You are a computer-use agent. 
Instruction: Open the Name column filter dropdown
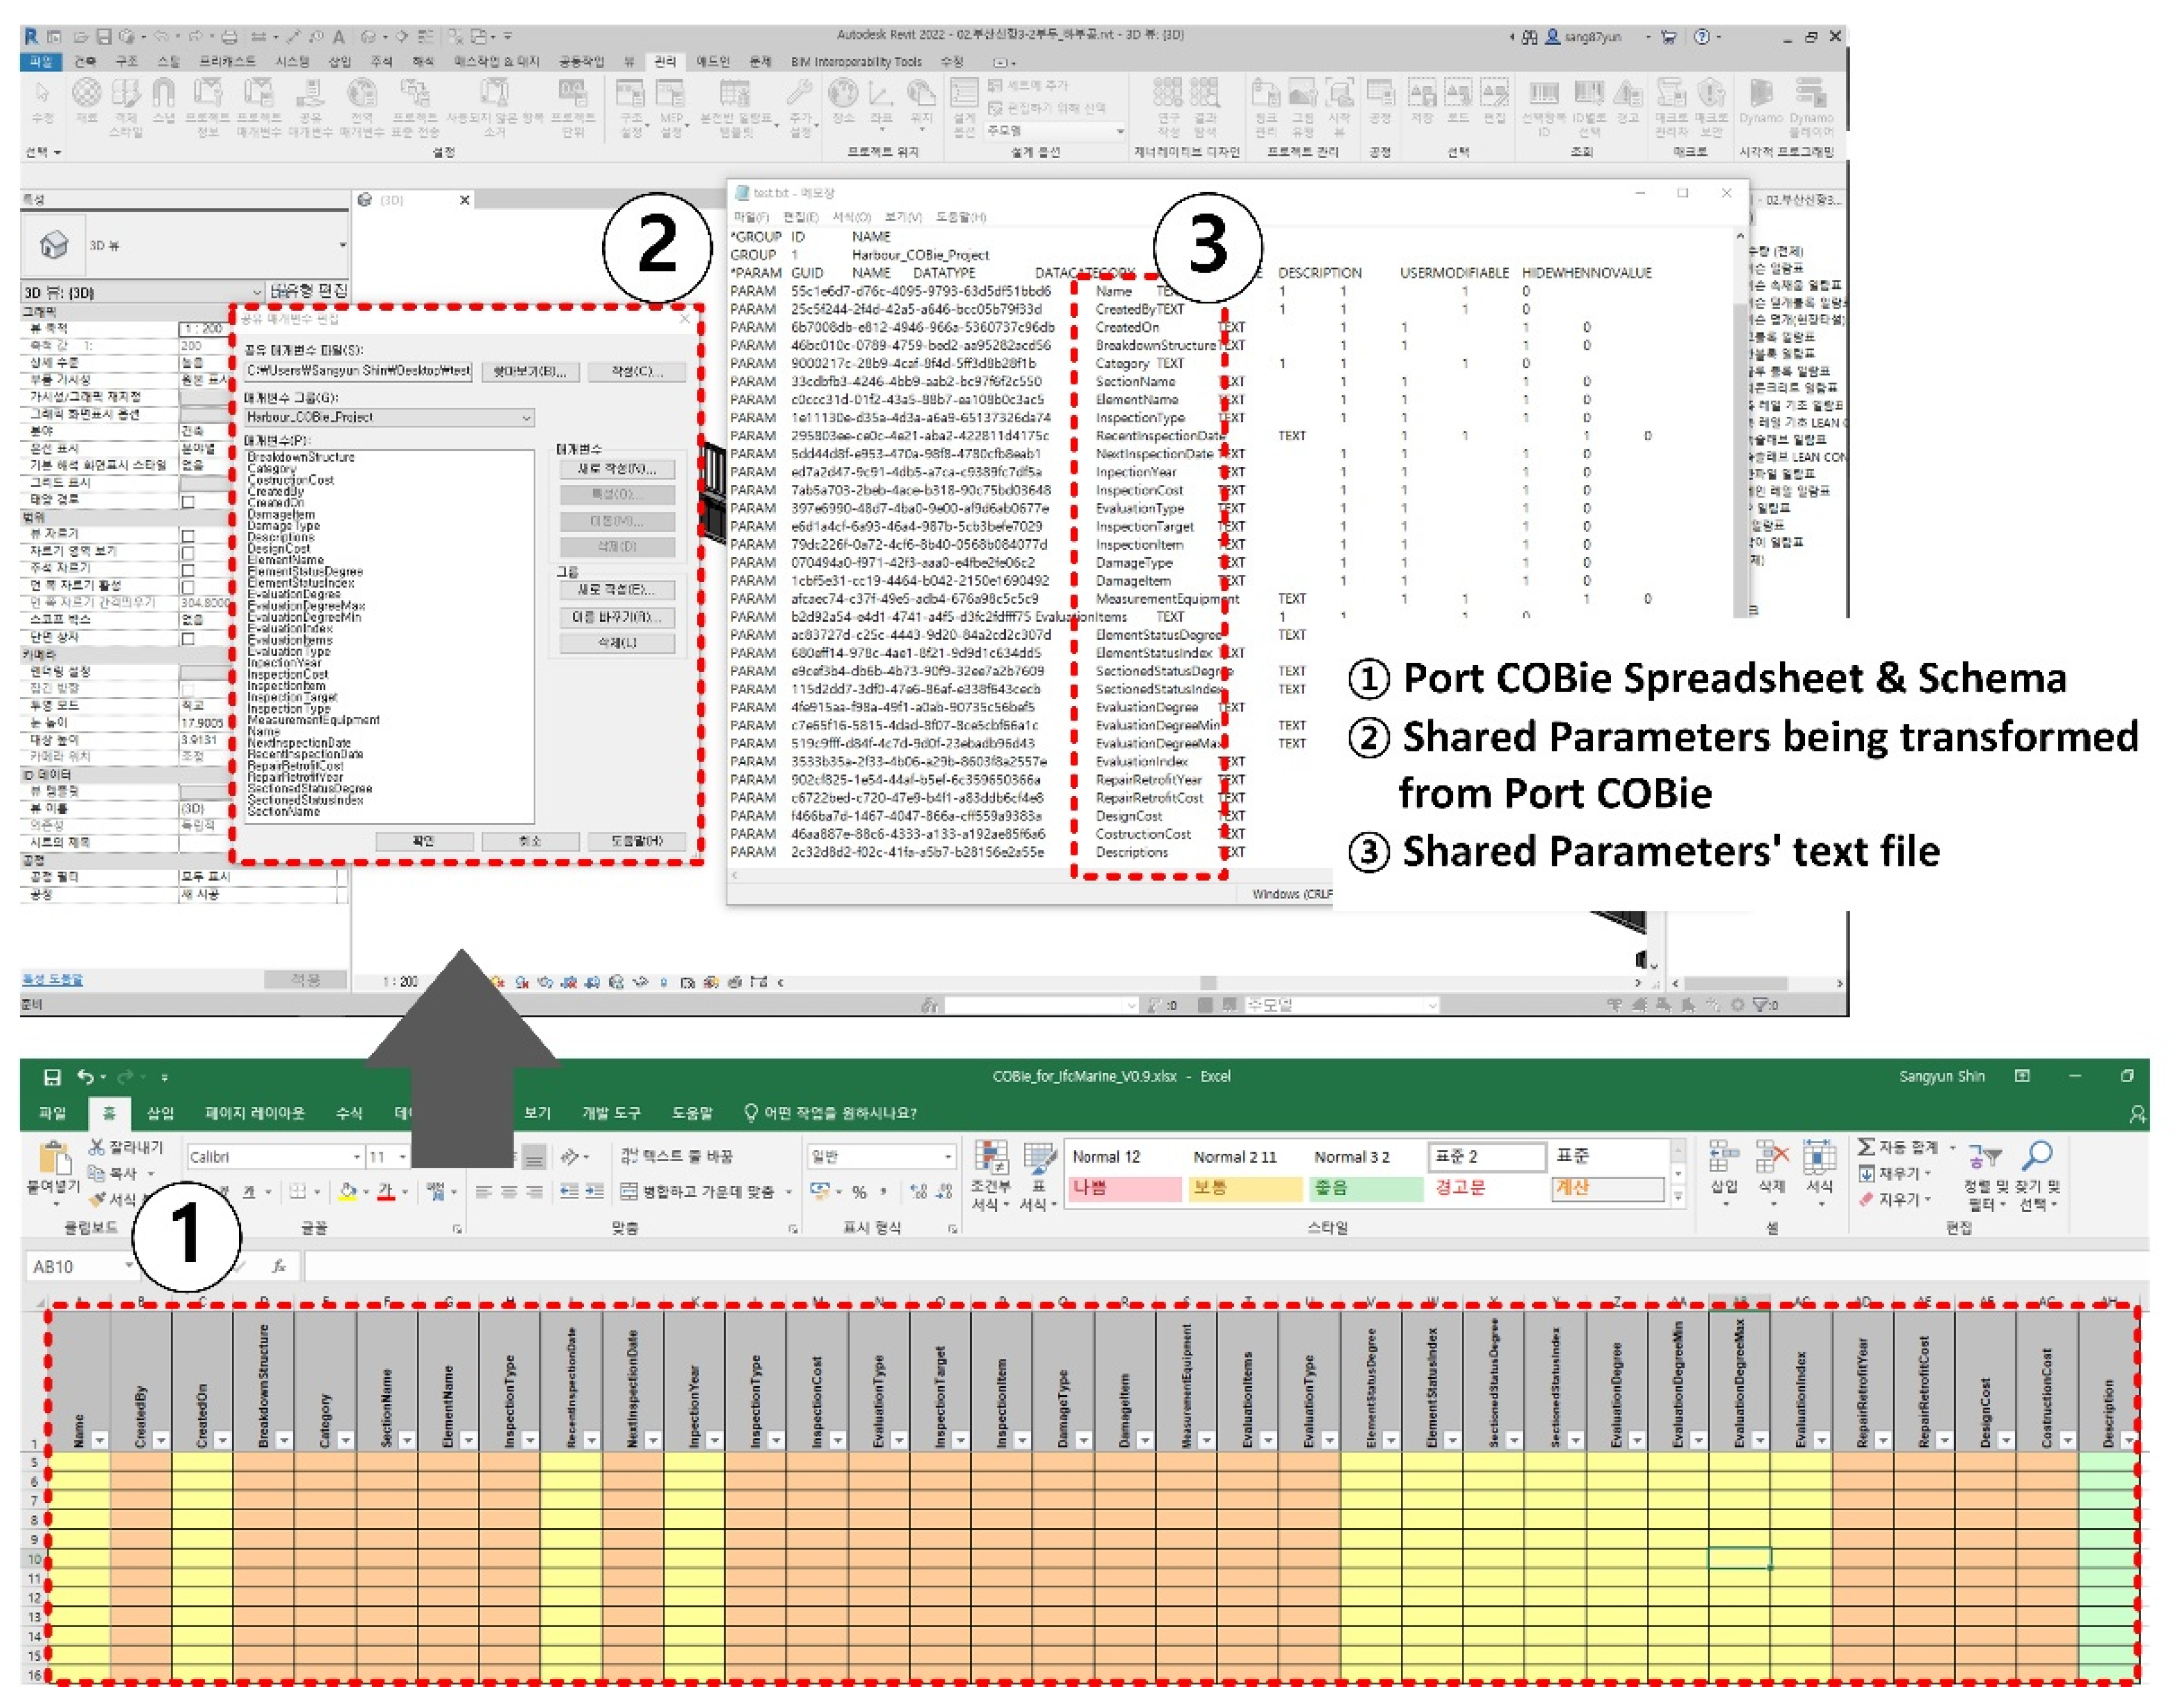click(x=99, y=1440)
